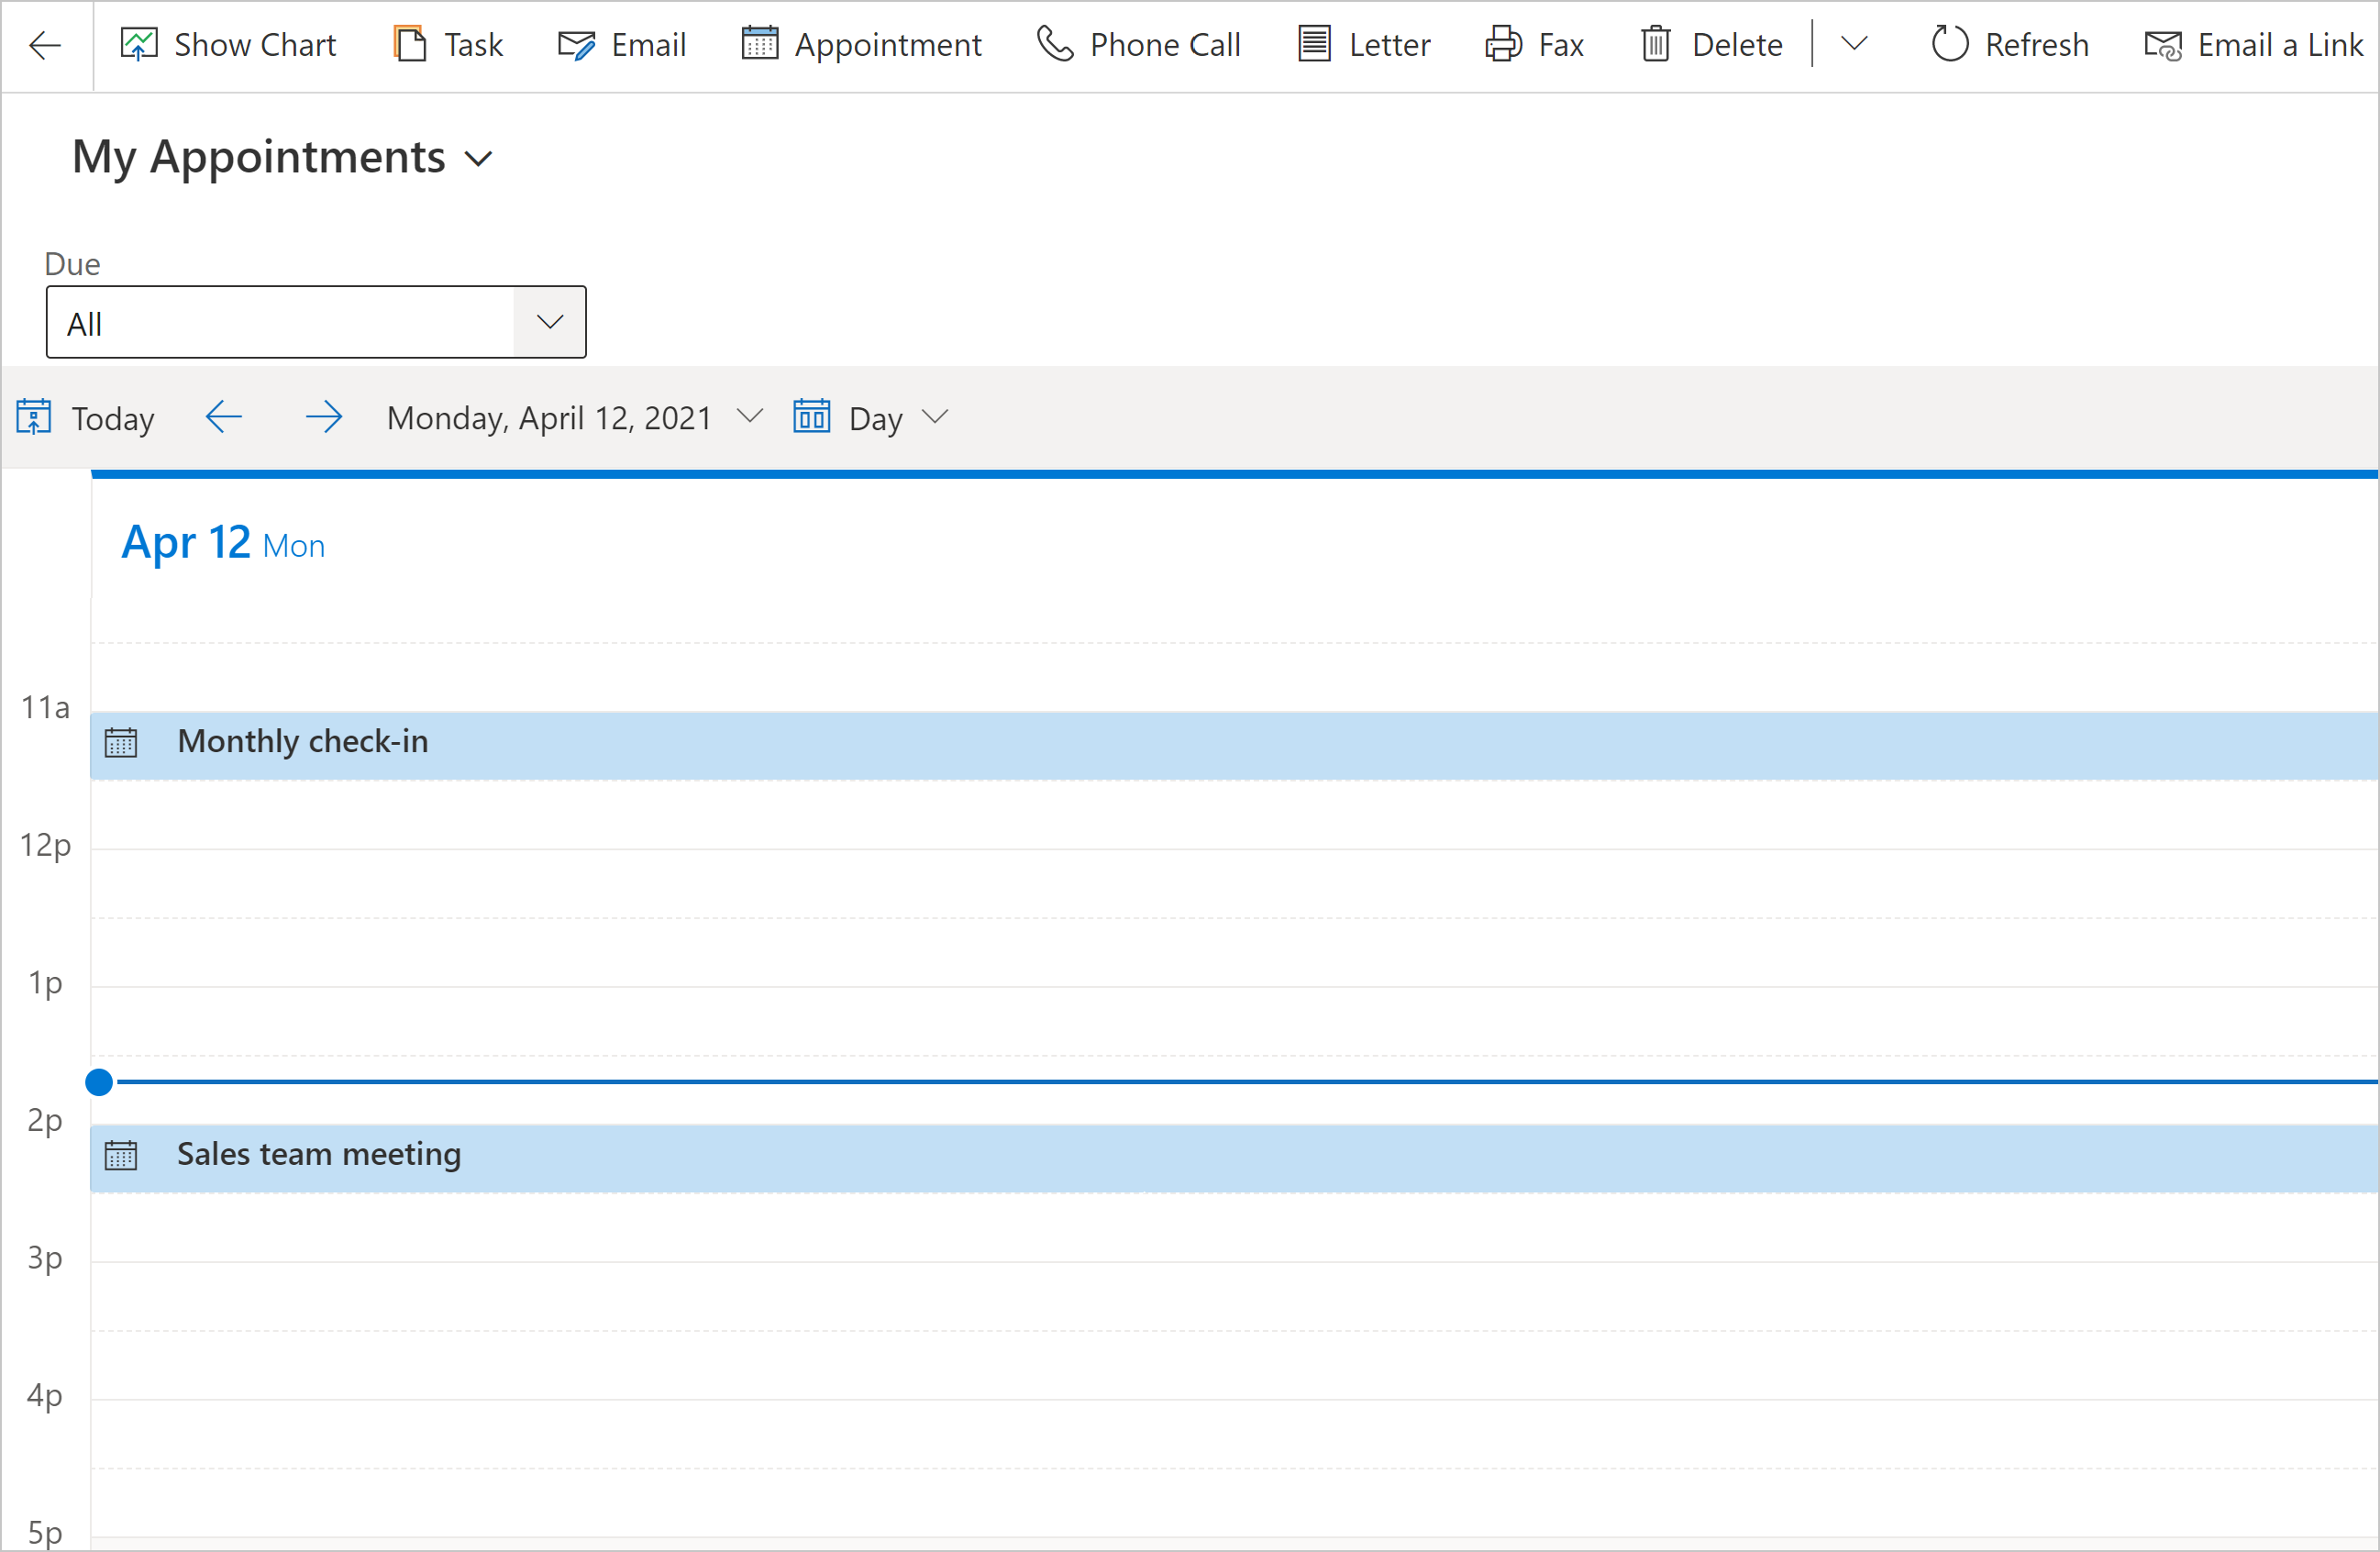Click the Letter menu item
Viewport: 2380px width, 1552px height.
pyautogui.click(x=1386, y=45)
